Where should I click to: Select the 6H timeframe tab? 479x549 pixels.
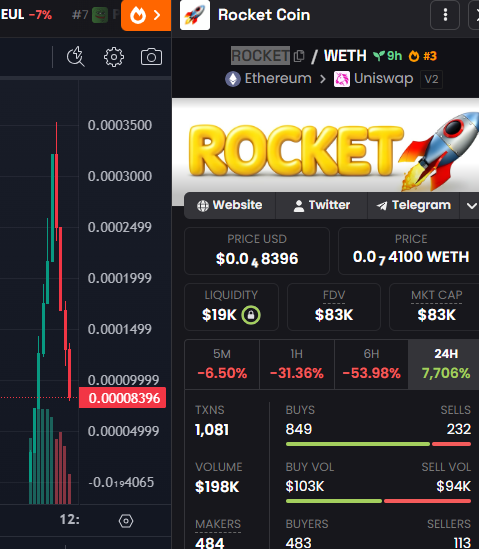coord(371,364)
